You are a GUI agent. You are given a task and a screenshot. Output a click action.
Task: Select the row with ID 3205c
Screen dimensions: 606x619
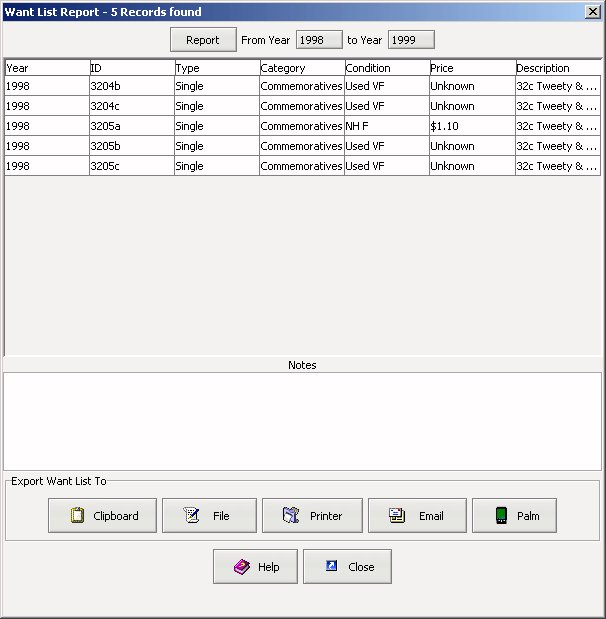(131, 166)
